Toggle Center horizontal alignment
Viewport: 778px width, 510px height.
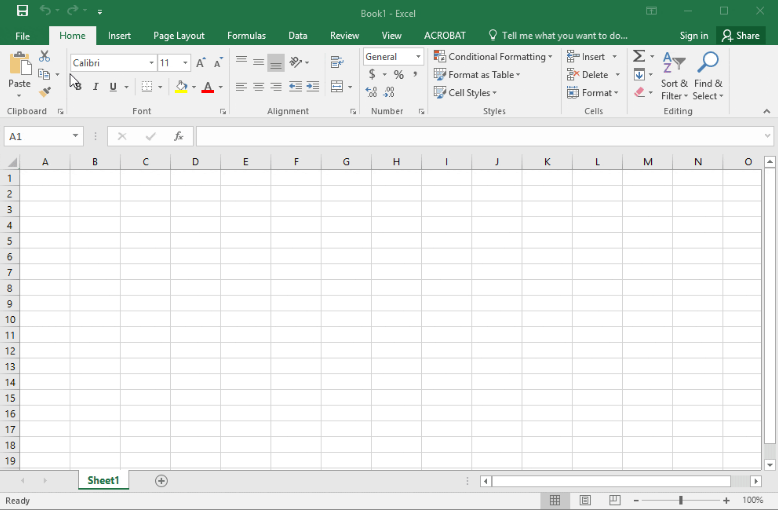point(259,87)
